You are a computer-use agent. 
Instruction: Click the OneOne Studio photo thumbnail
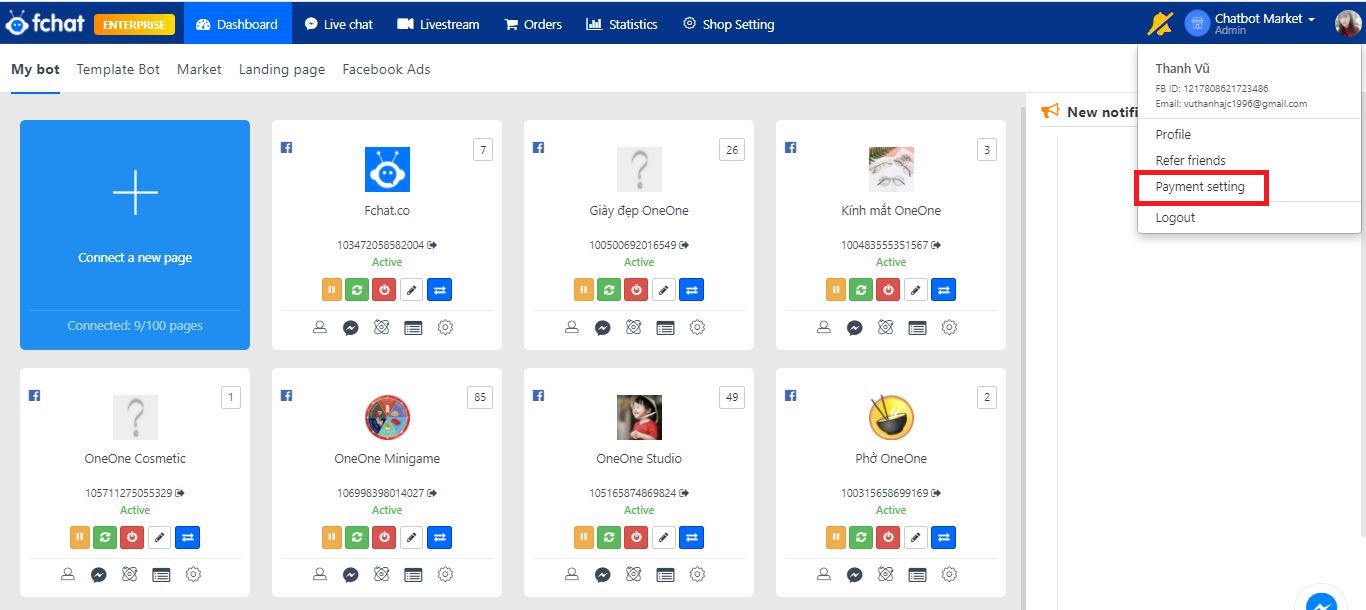click(639, 417)
